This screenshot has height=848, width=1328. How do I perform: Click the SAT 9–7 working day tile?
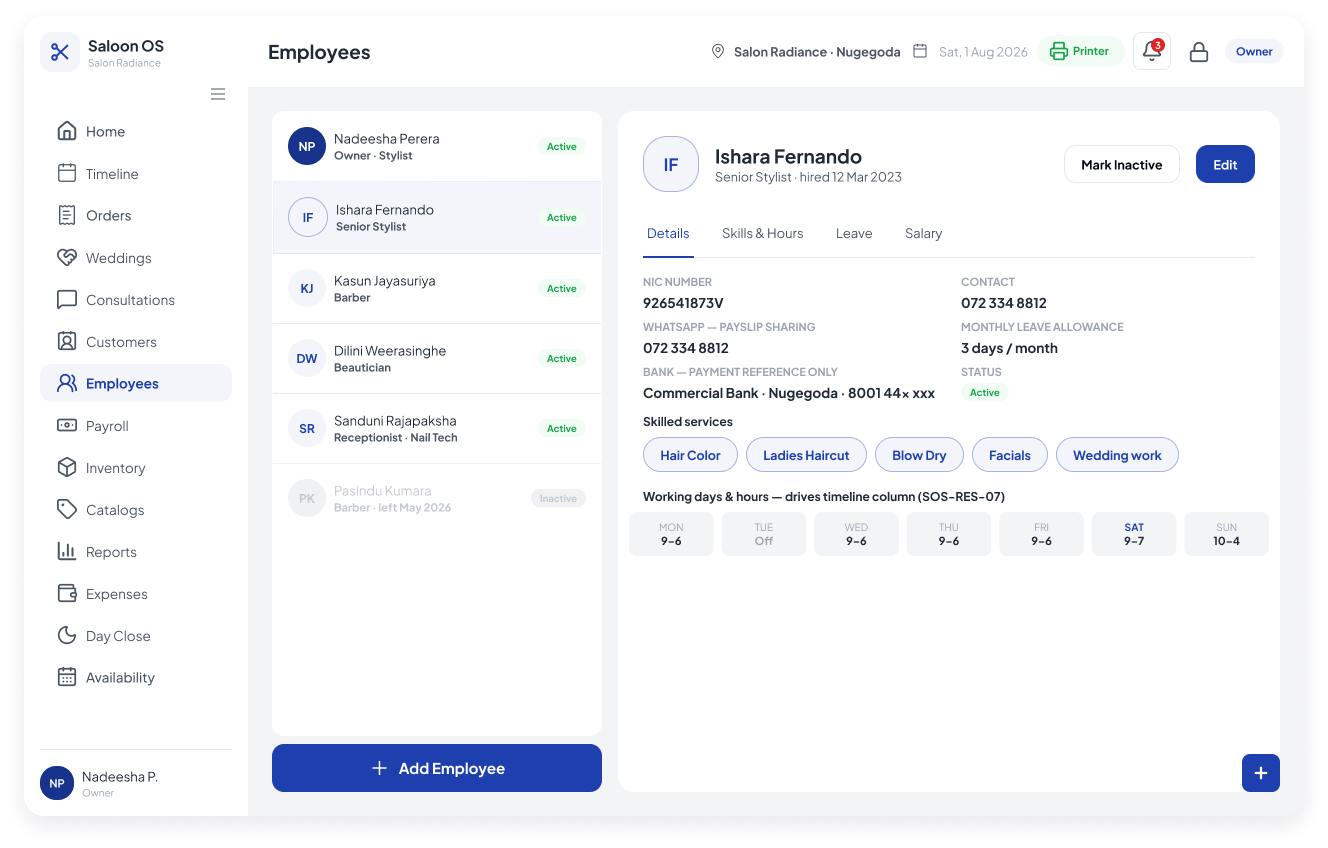coord(1134,534)
